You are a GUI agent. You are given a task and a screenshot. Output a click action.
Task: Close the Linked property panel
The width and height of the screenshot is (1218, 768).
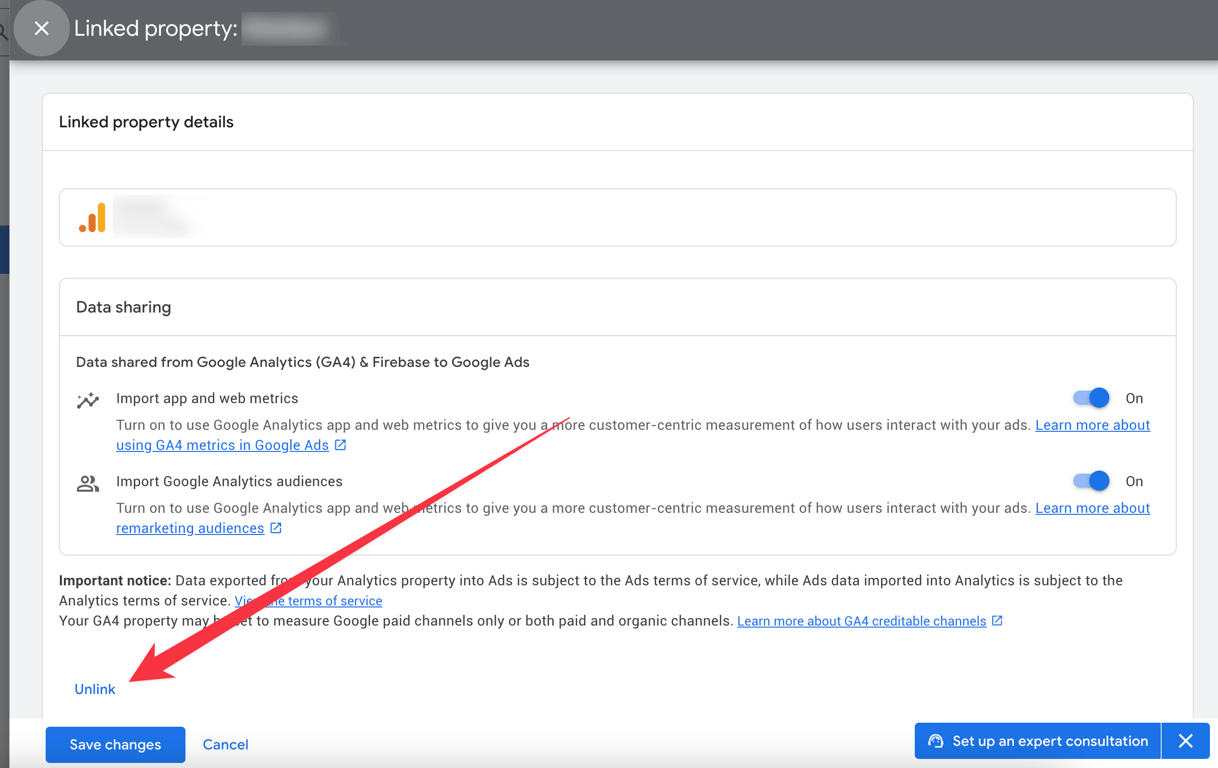coord(41,28)
